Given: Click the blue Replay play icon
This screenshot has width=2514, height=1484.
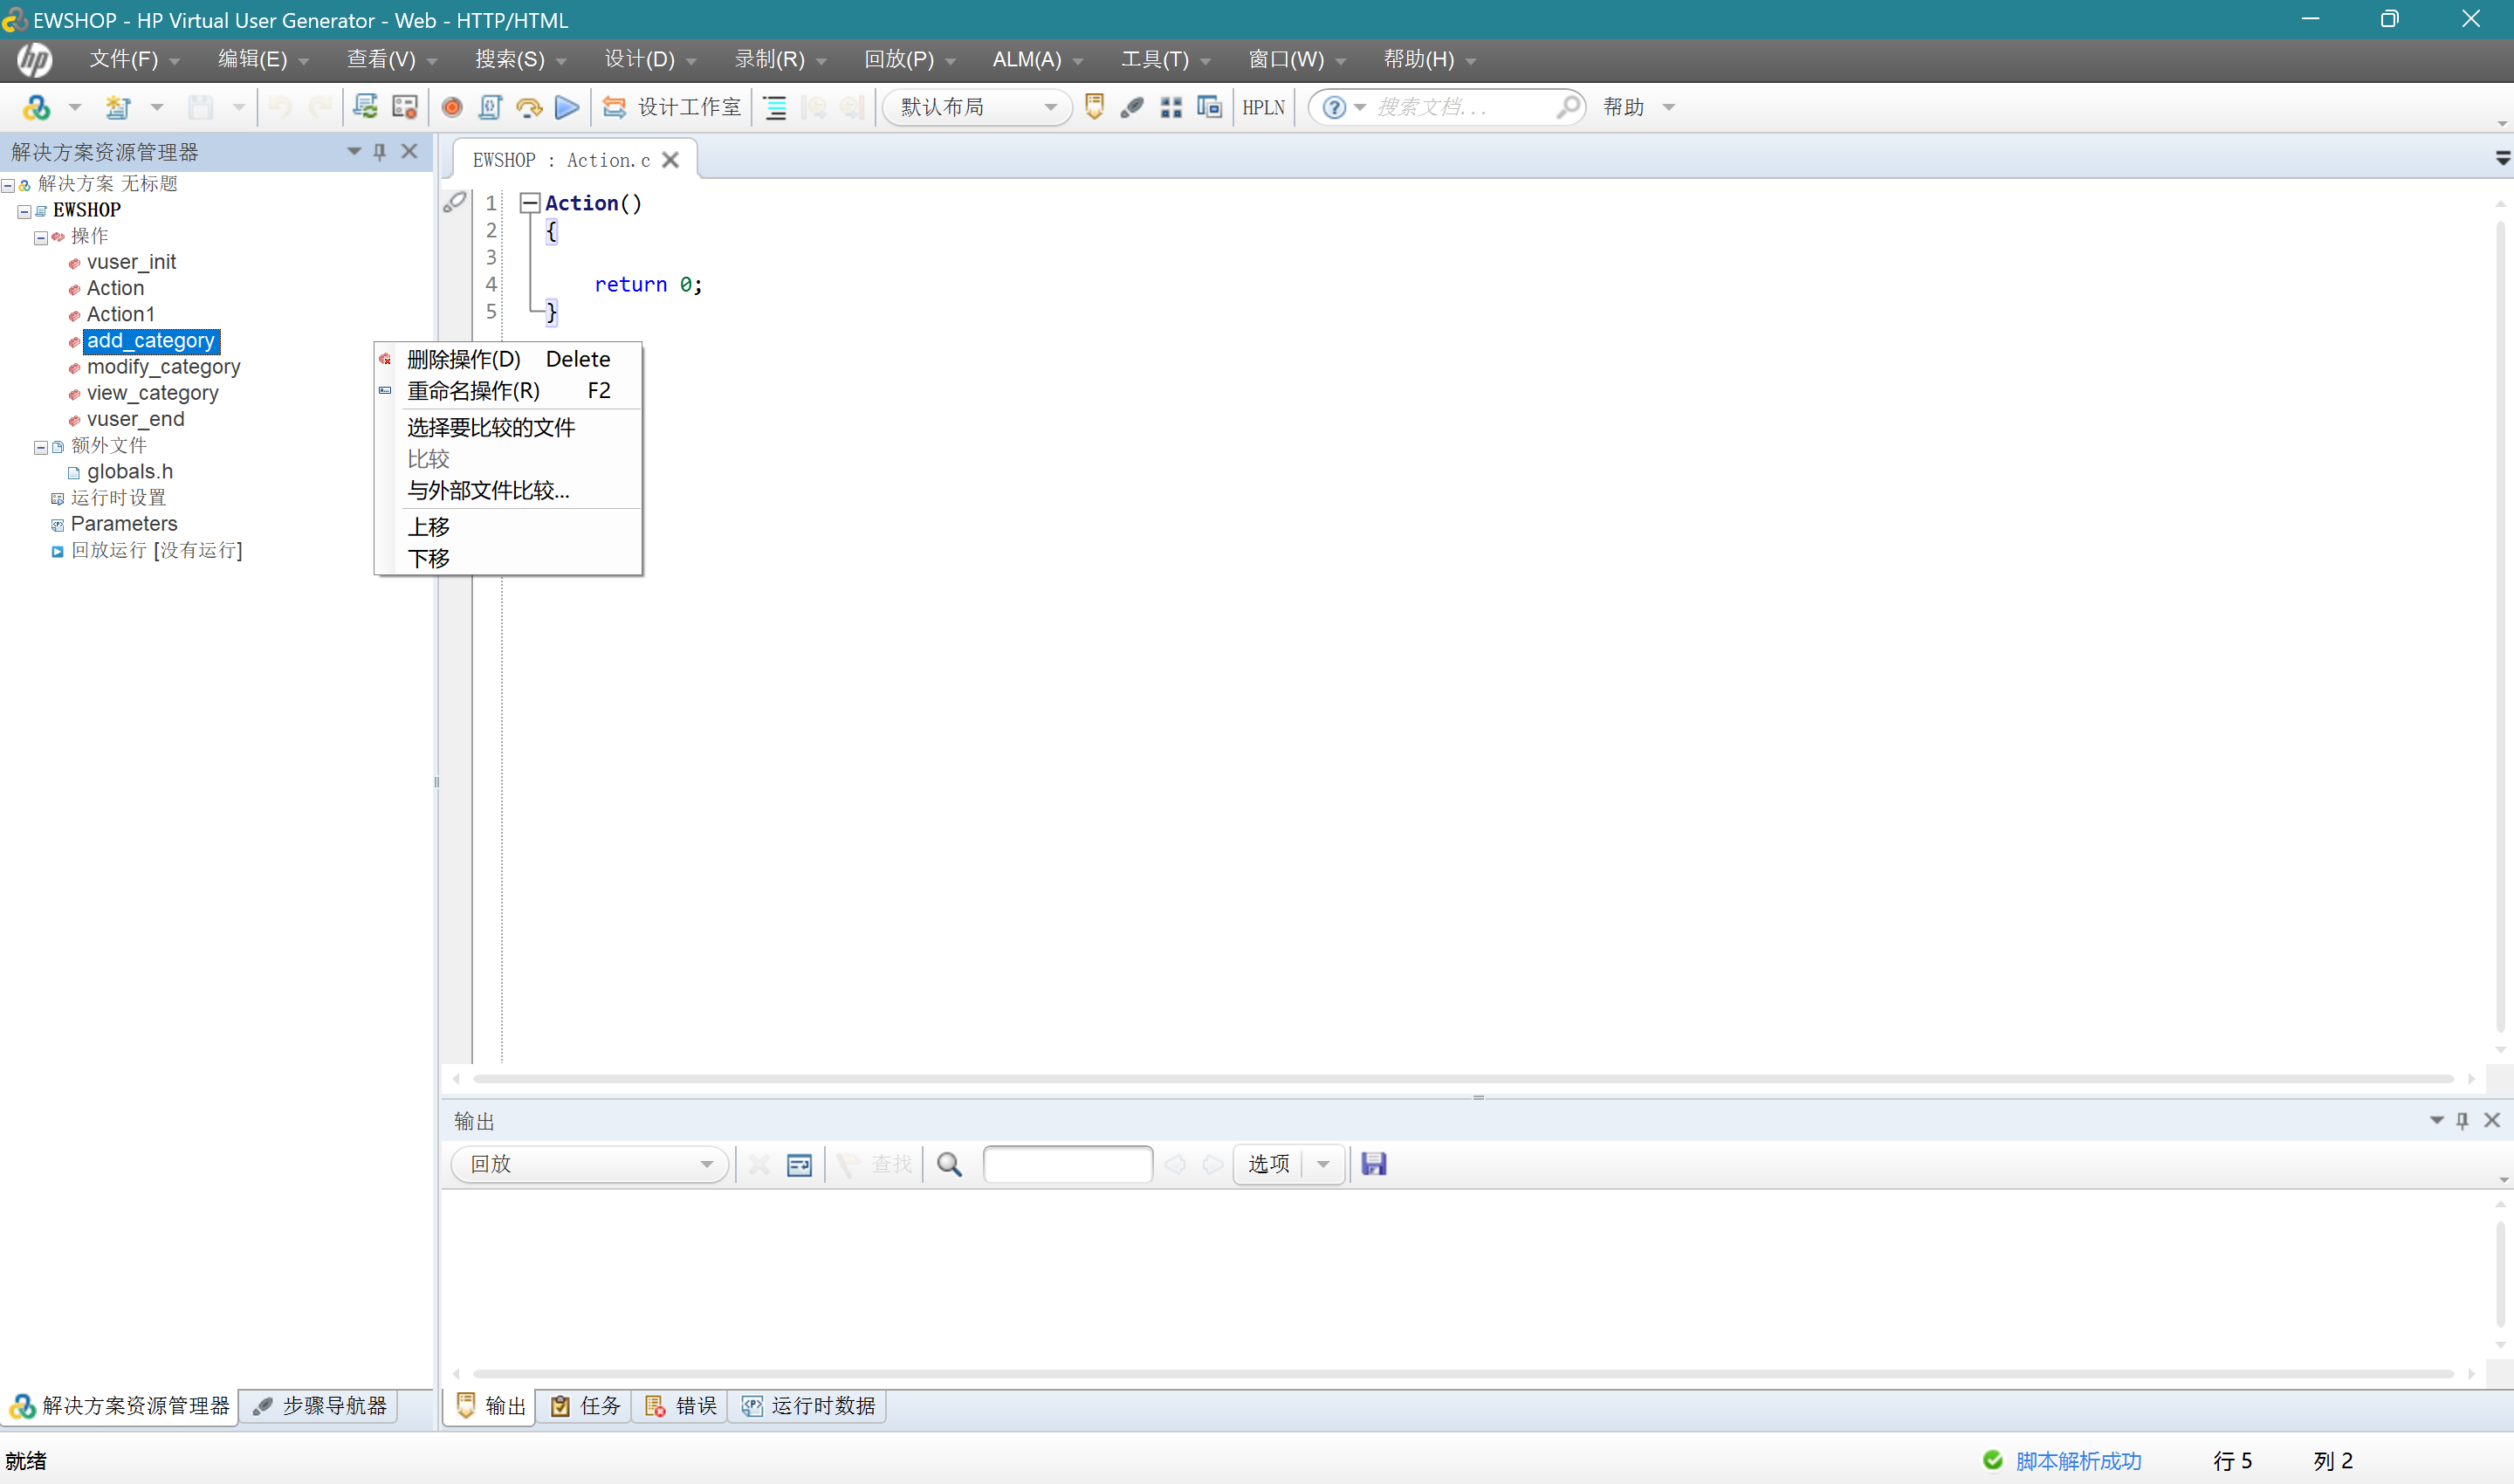Looking at the screenshot, I should click(x=567, y=107).
